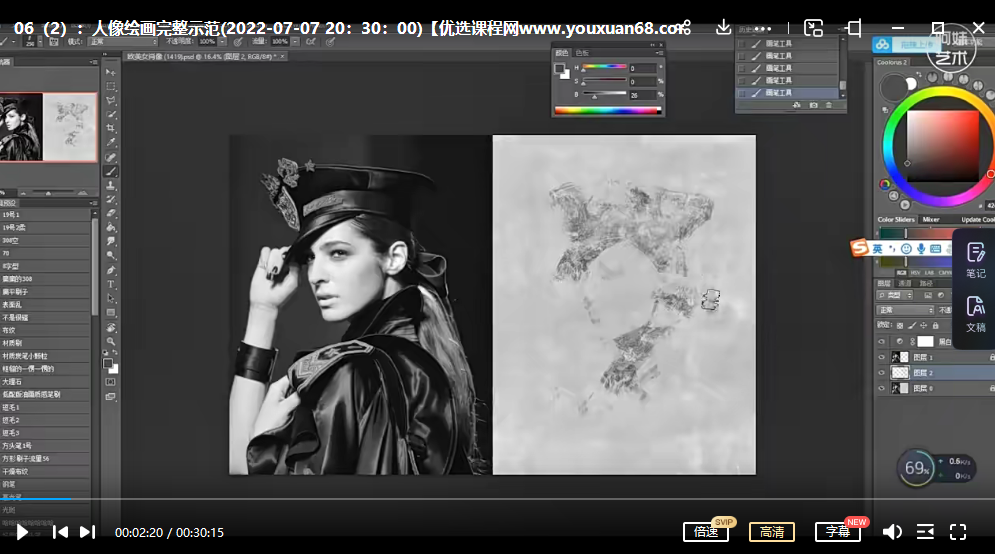
Task: Play the video
Action: coord(22,532)
